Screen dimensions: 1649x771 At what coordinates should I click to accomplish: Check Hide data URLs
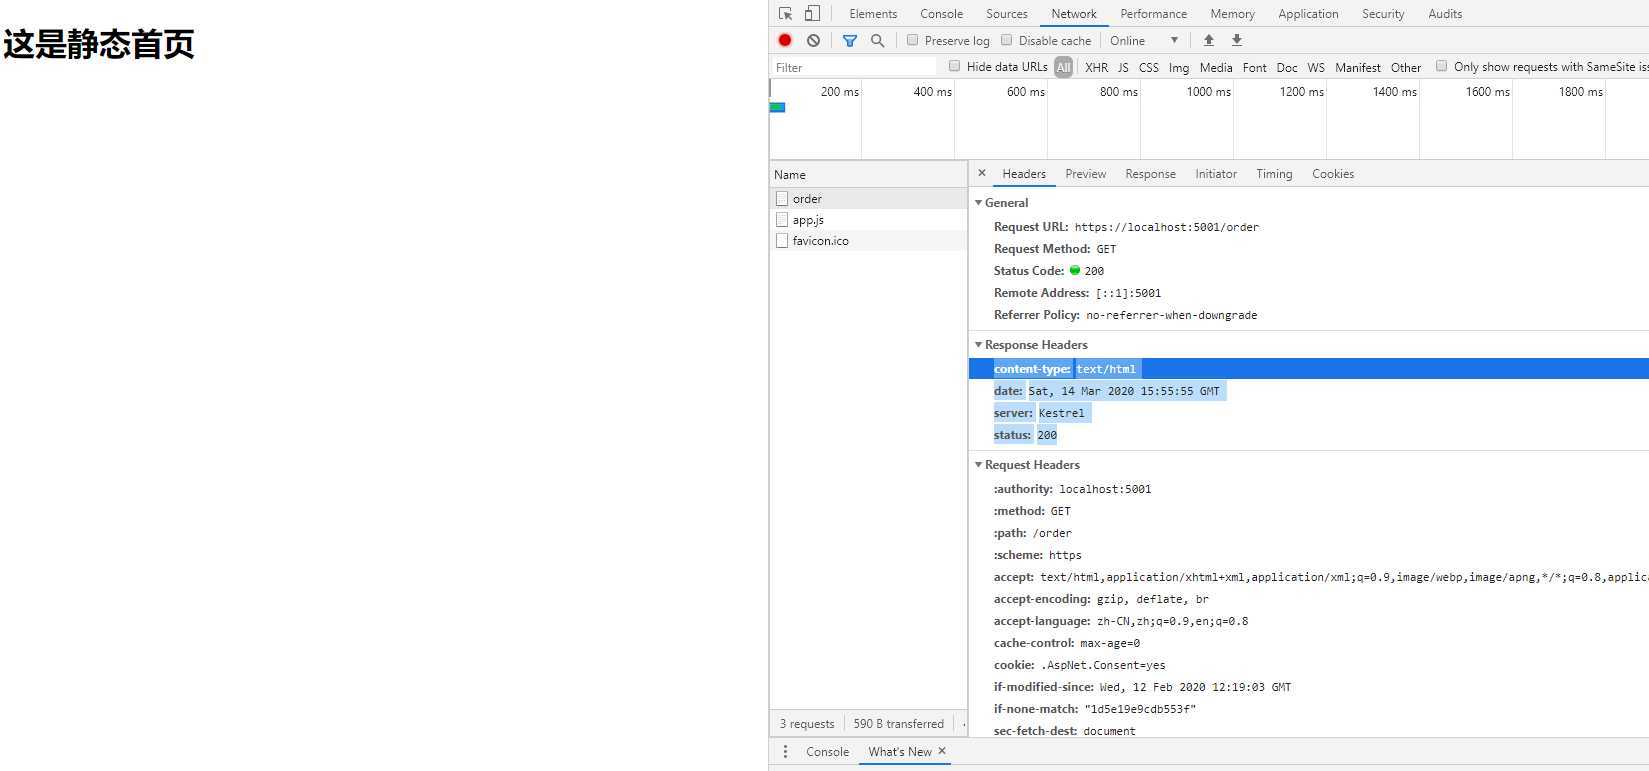954,66
